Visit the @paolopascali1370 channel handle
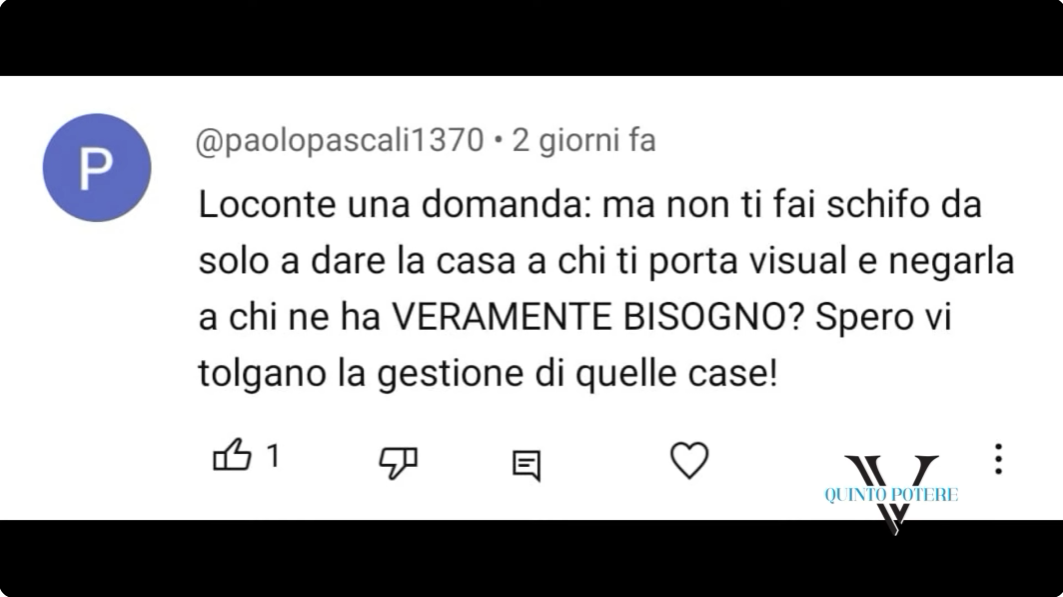This screenshot has width=1063, height=597. click(x=340, y=141)
